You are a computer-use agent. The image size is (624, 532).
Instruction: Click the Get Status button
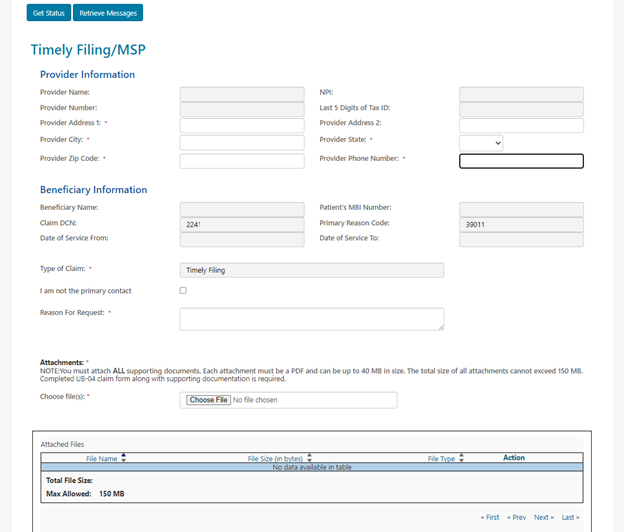[48, 13]
